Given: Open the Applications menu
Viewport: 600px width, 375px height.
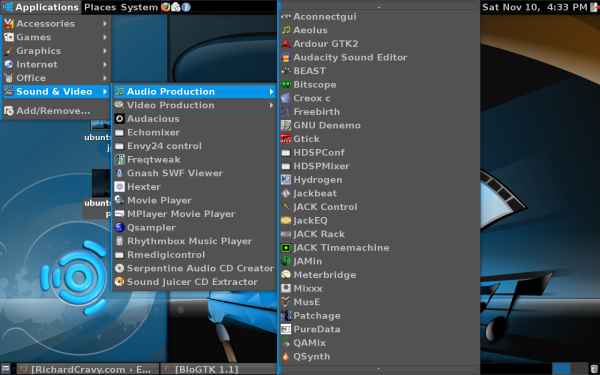Looking at the screenshot, I should click(41, 7).
